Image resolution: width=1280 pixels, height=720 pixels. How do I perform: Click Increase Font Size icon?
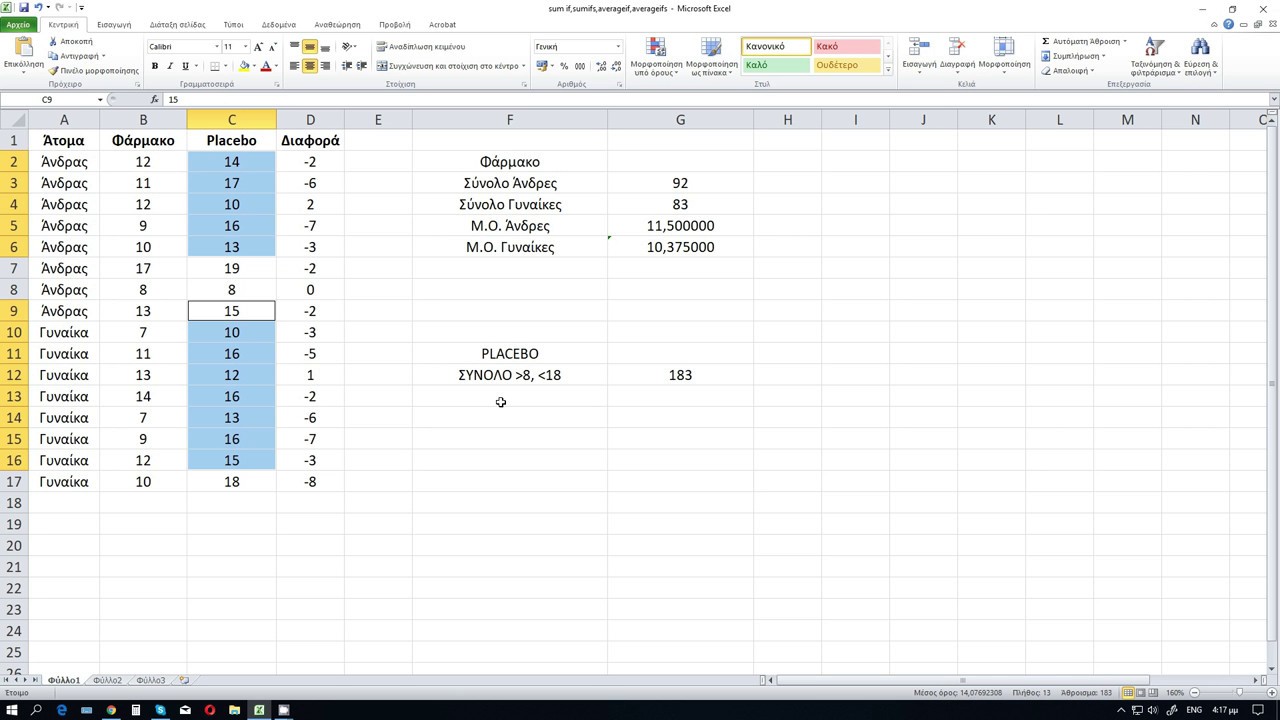tap(258, 47)
